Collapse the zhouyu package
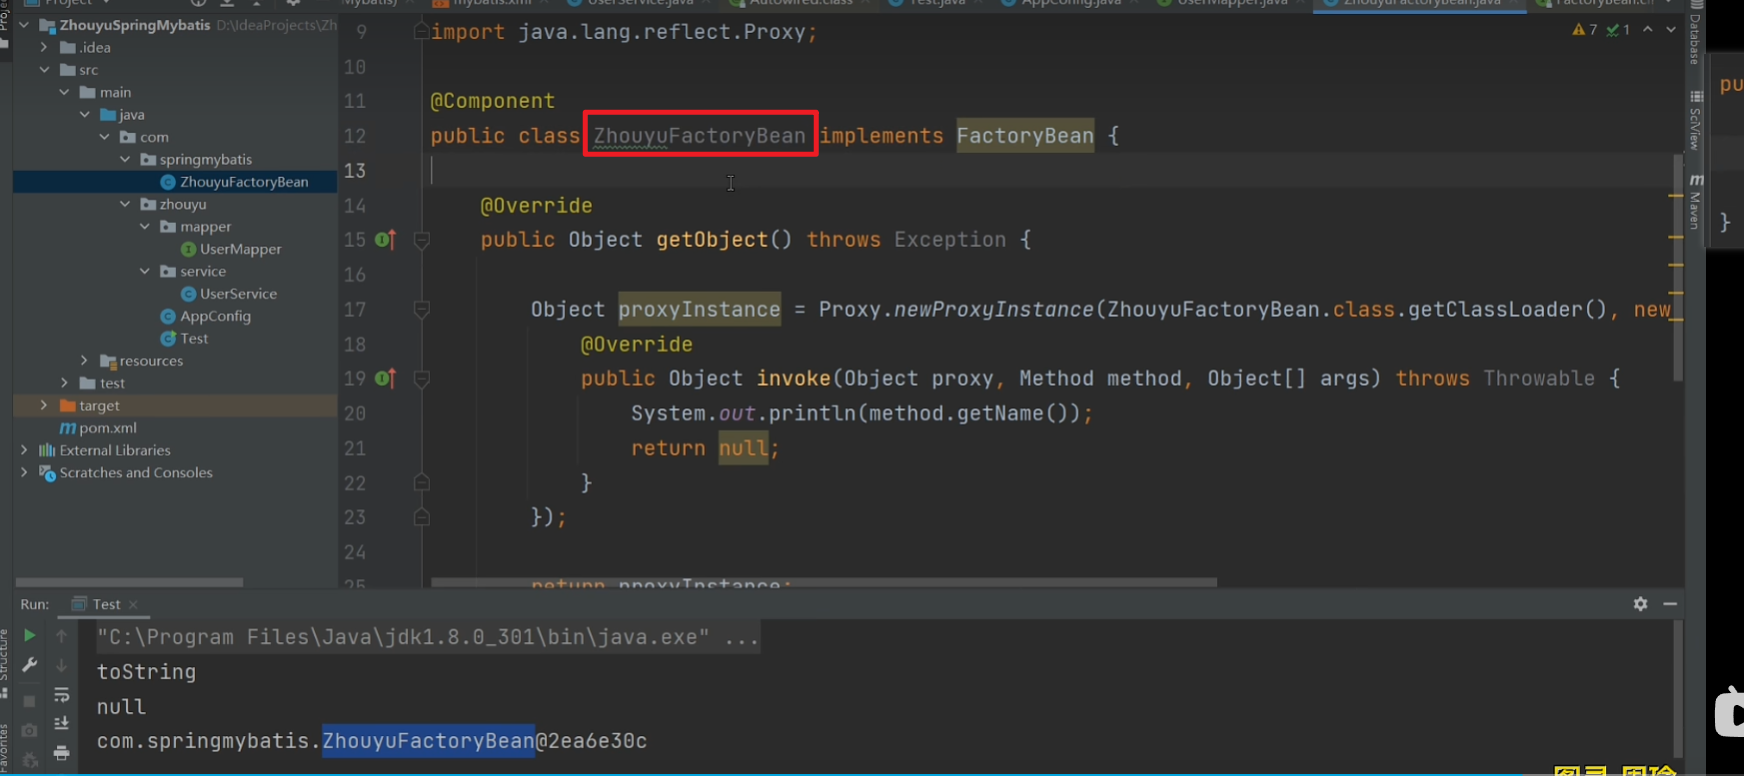The image size is (1744, 776). [124, 204]
